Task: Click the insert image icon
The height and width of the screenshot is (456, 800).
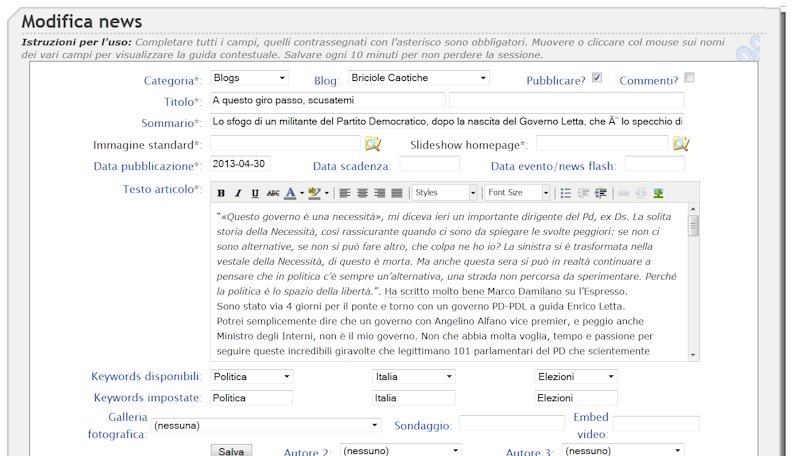Action: click(x=658, y=193)
